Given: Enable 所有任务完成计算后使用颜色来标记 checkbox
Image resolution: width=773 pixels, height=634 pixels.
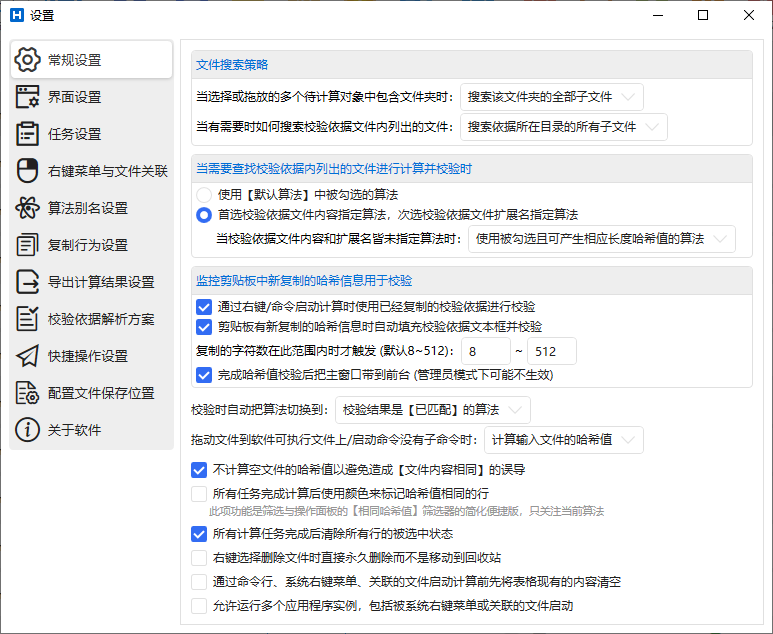Looking at the screenshot, I should [x=199, y=493].
